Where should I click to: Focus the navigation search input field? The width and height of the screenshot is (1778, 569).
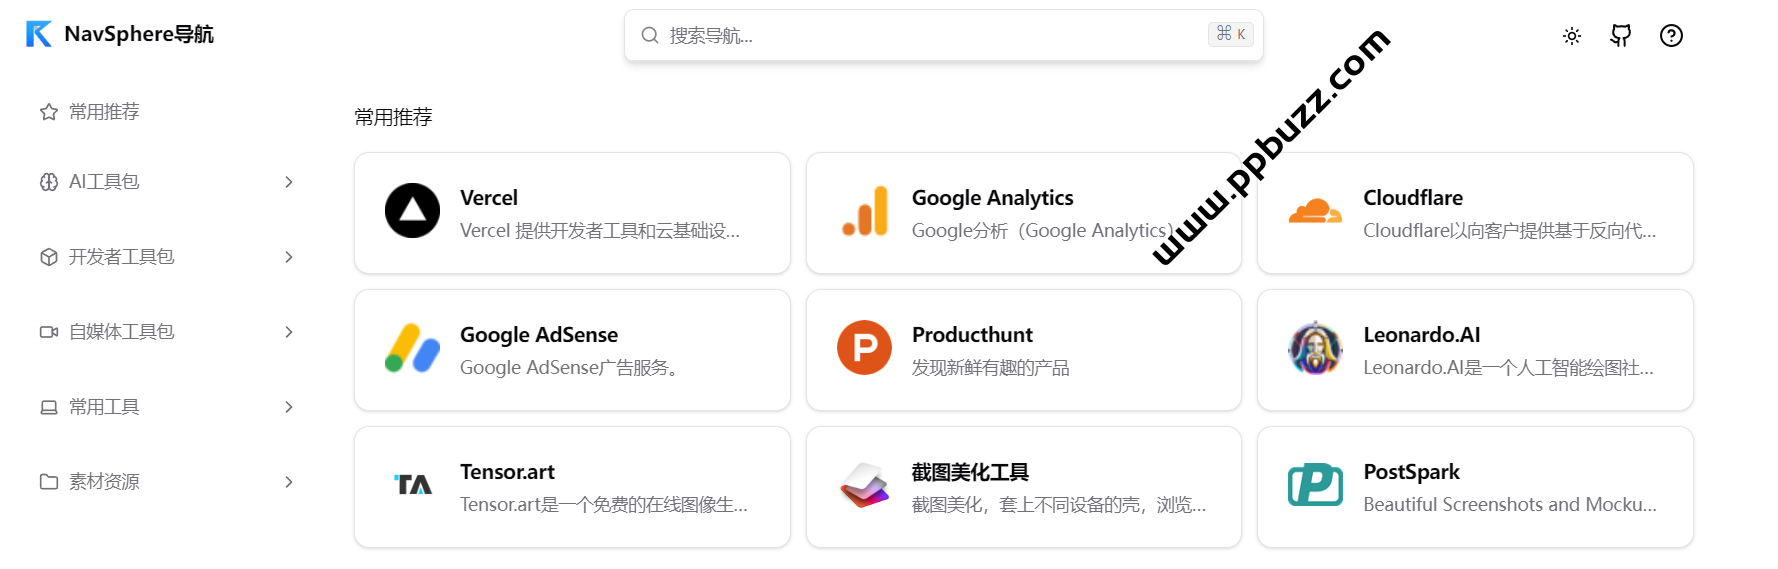pos(930,36)
